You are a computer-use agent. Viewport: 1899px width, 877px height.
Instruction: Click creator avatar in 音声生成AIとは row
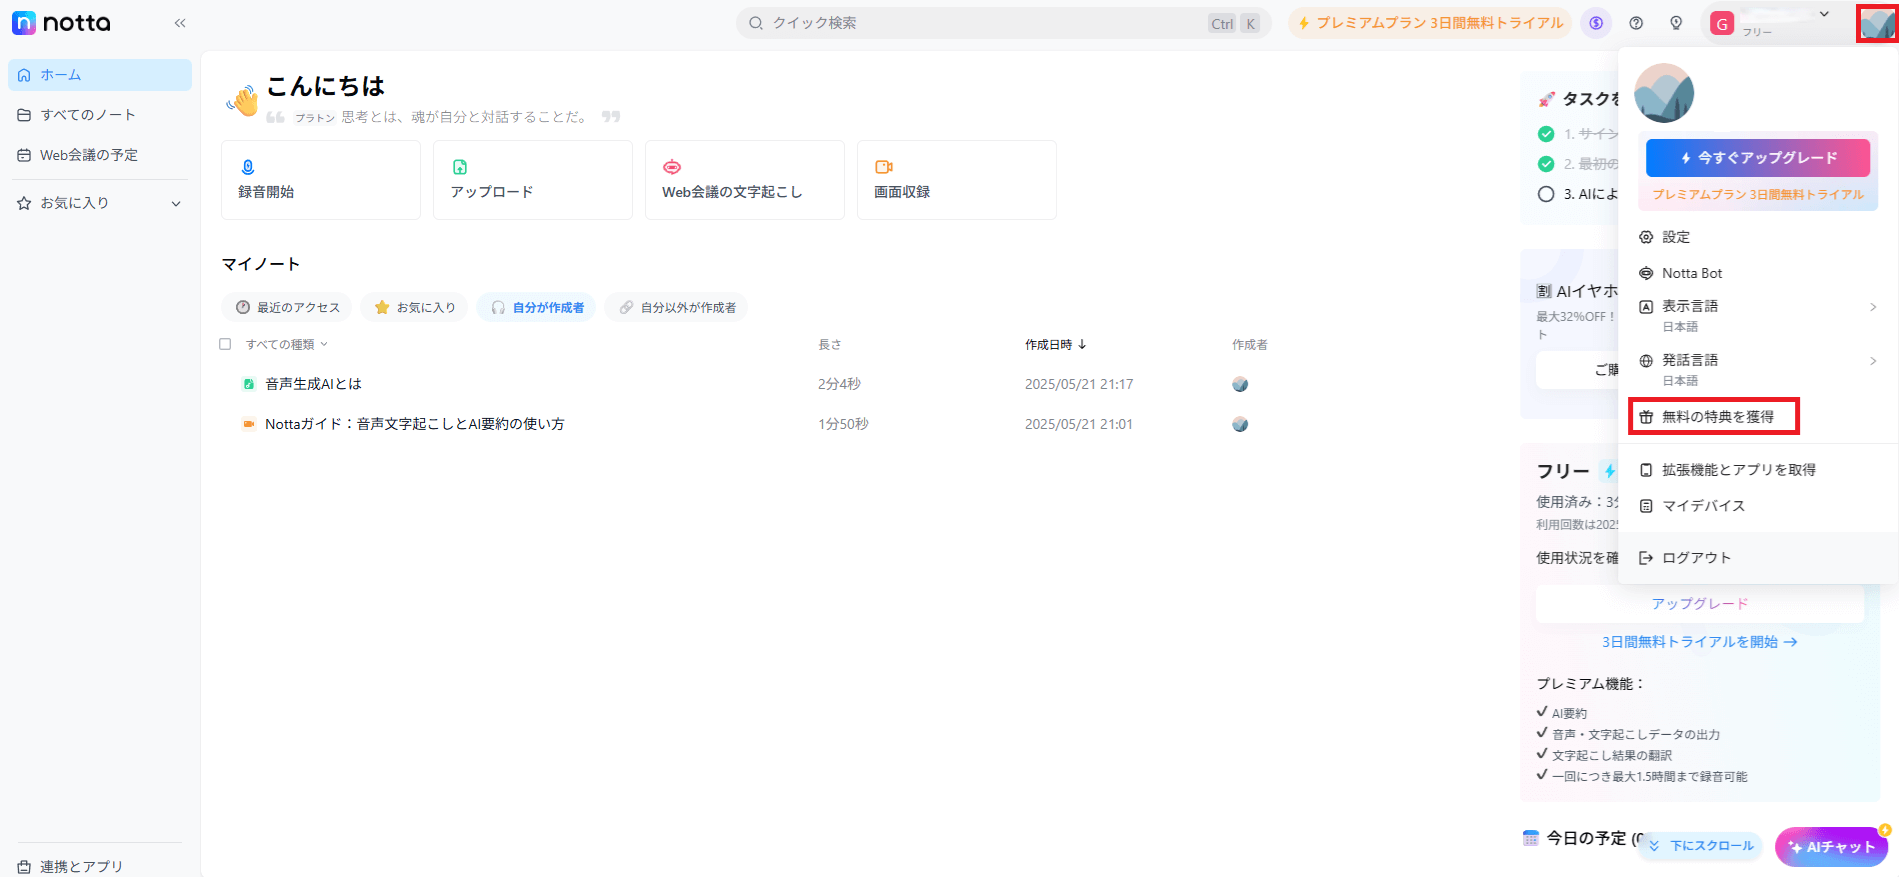(1240, 384)
